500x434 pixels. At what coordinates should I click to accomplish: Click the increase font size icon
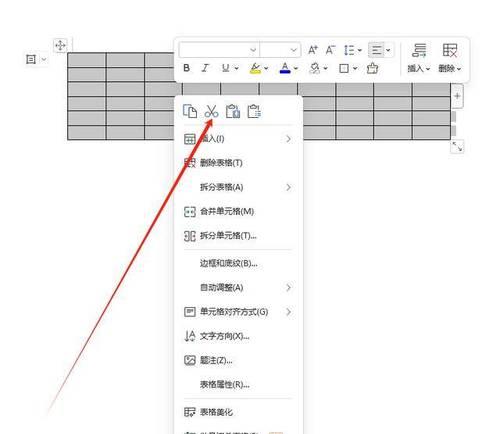click(313, 50)
